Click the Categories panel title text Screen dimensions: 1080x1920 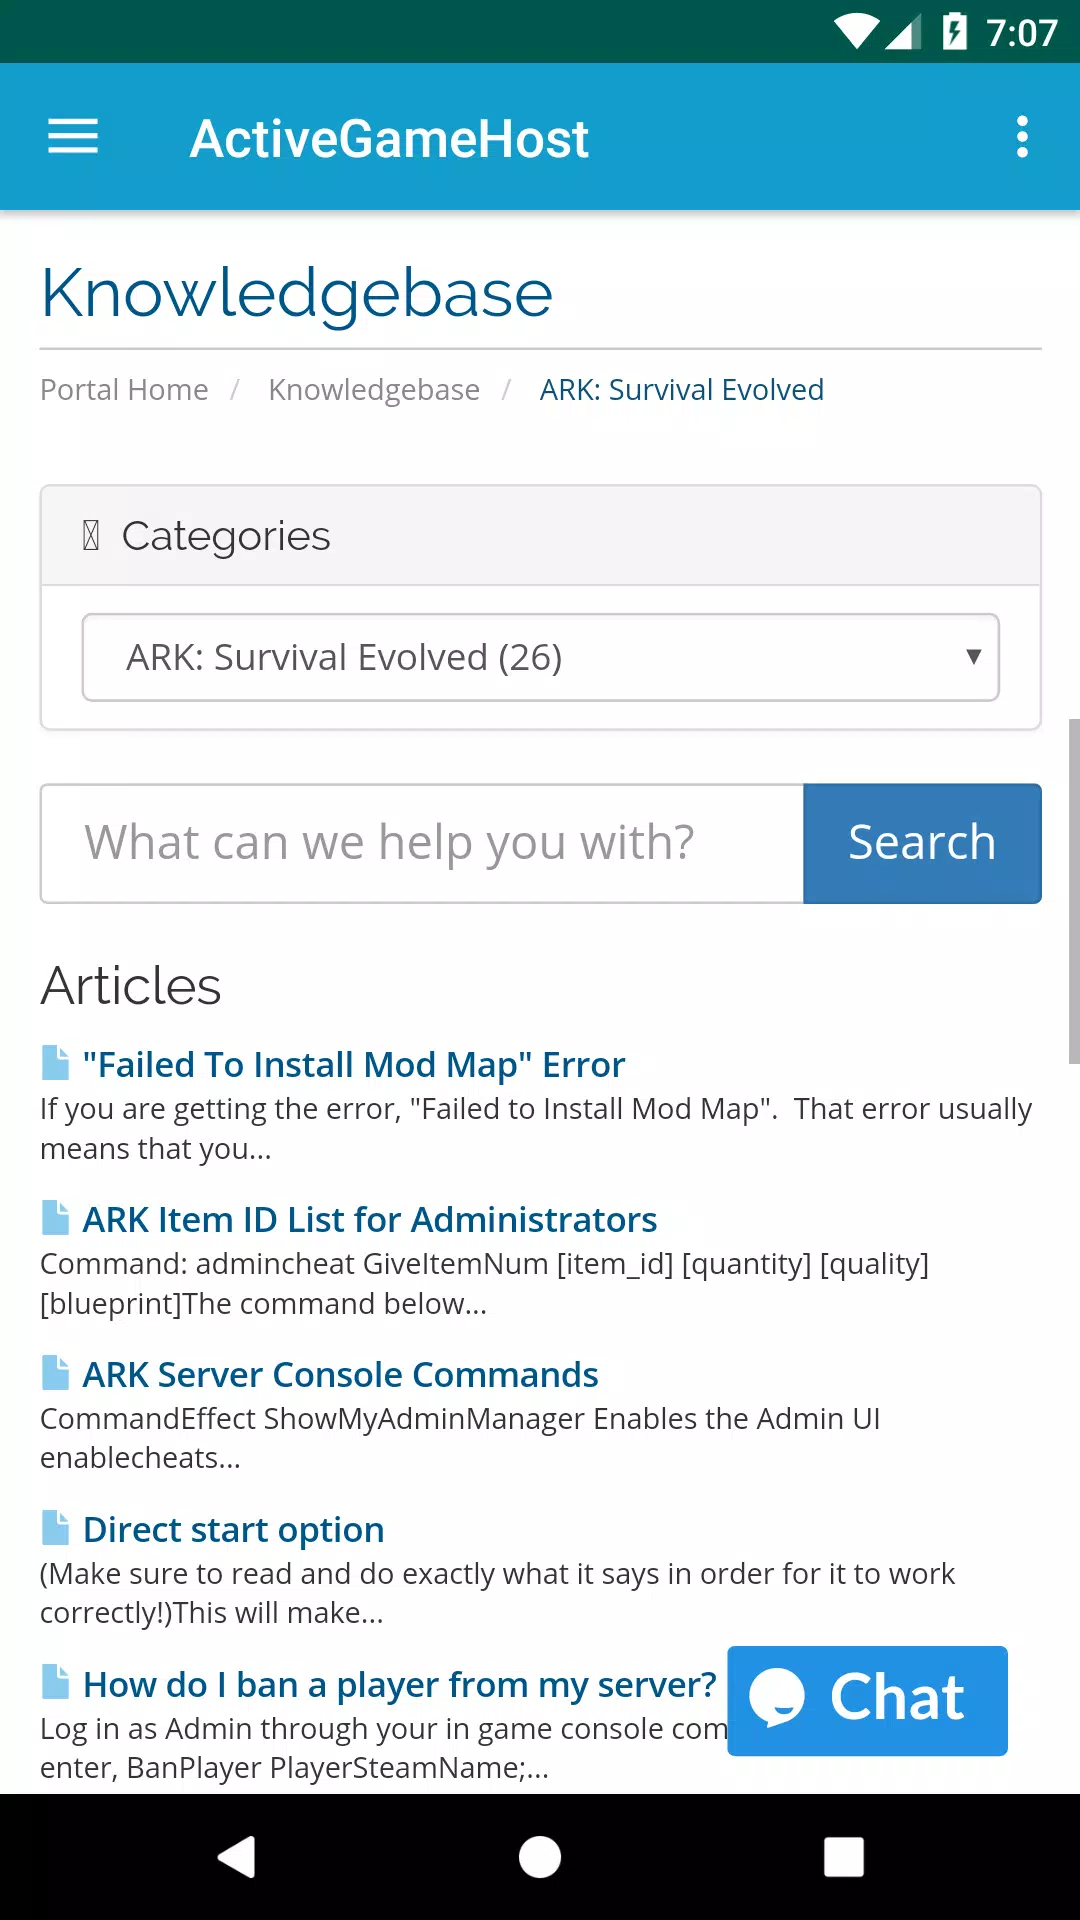tap(226, 536)
